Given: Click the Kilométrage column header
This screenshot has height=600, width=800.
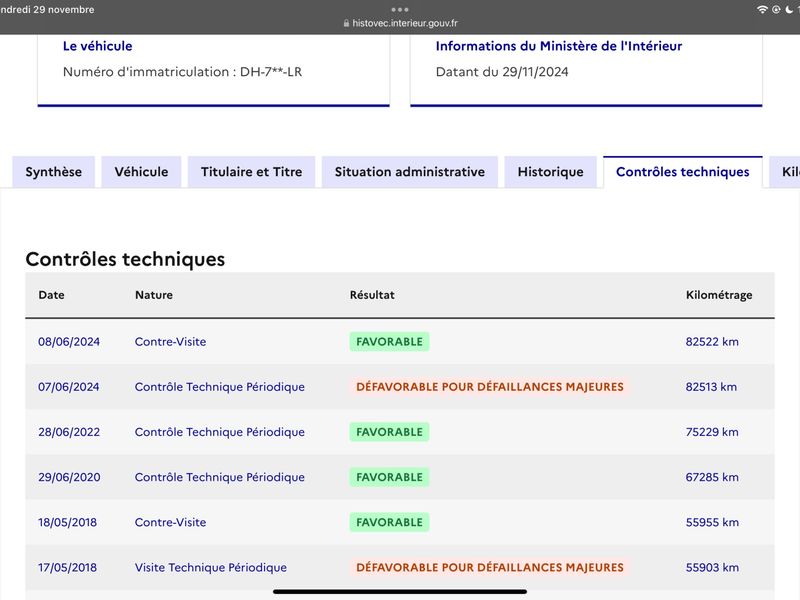Looking at the screenshot, I should [719, 295].
